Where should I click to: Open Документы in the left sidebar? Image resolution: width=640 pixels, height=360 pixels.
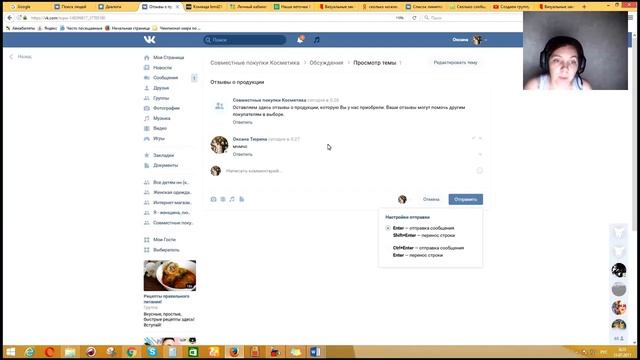pyautogui.click(x=165, y=165)
